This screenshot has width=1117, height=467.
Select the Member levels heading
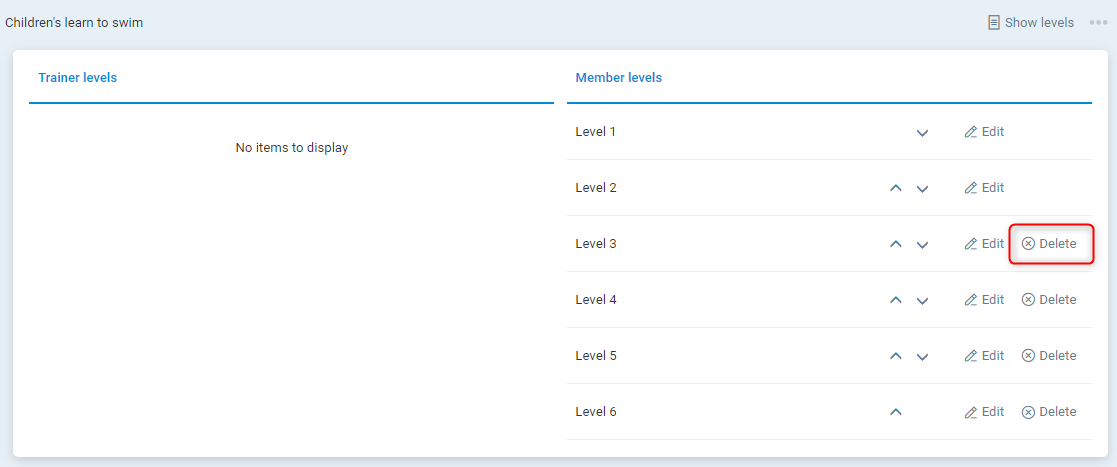tap(619, 78)
